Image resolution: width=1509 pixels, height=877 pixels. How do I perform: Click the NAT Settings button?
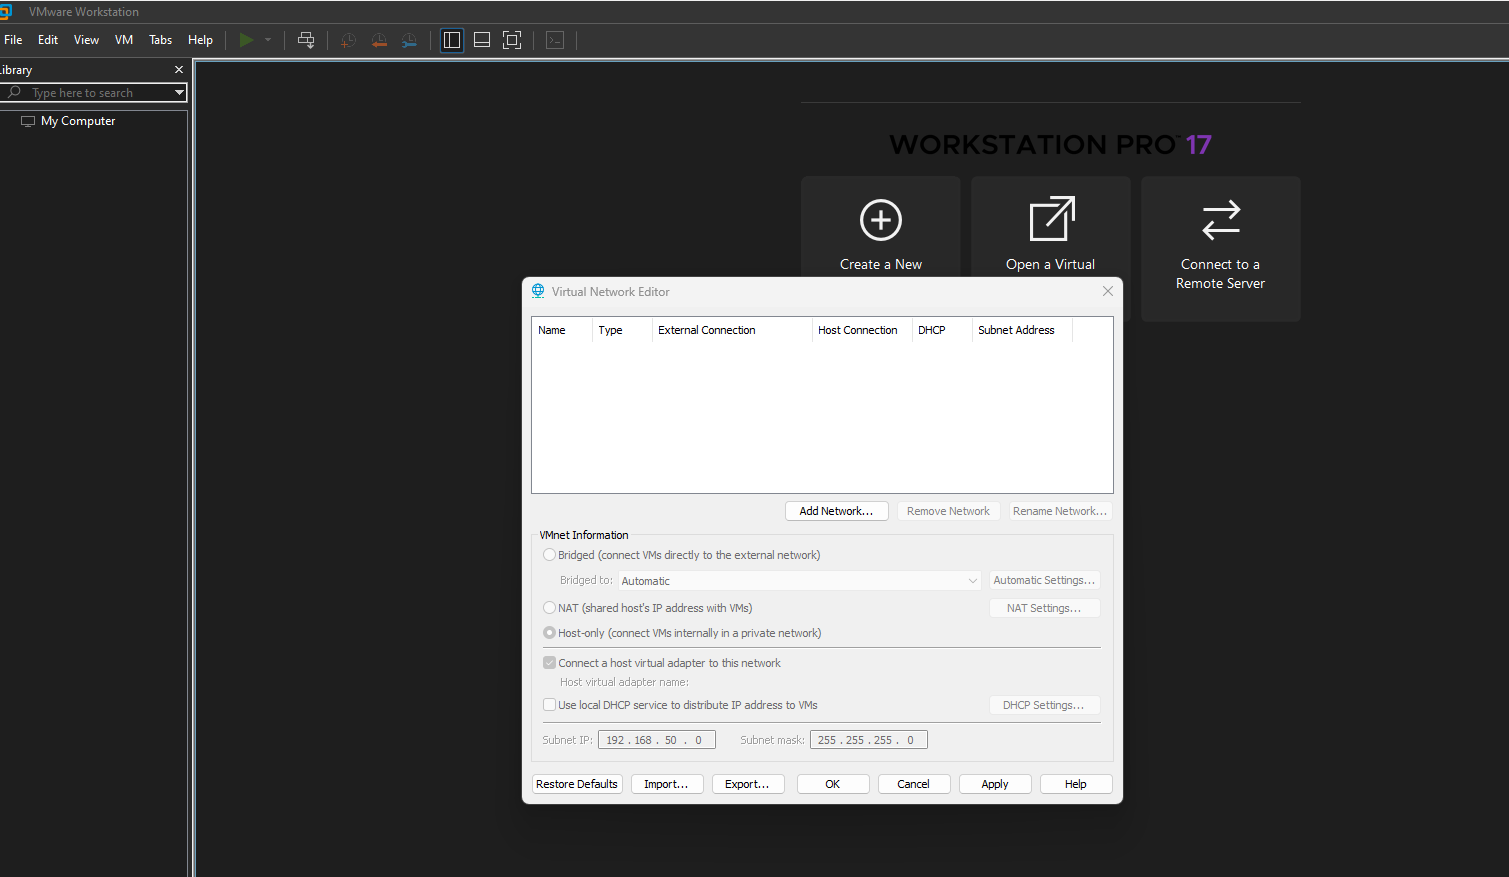pyautogui.click(x=1045, y=608)
